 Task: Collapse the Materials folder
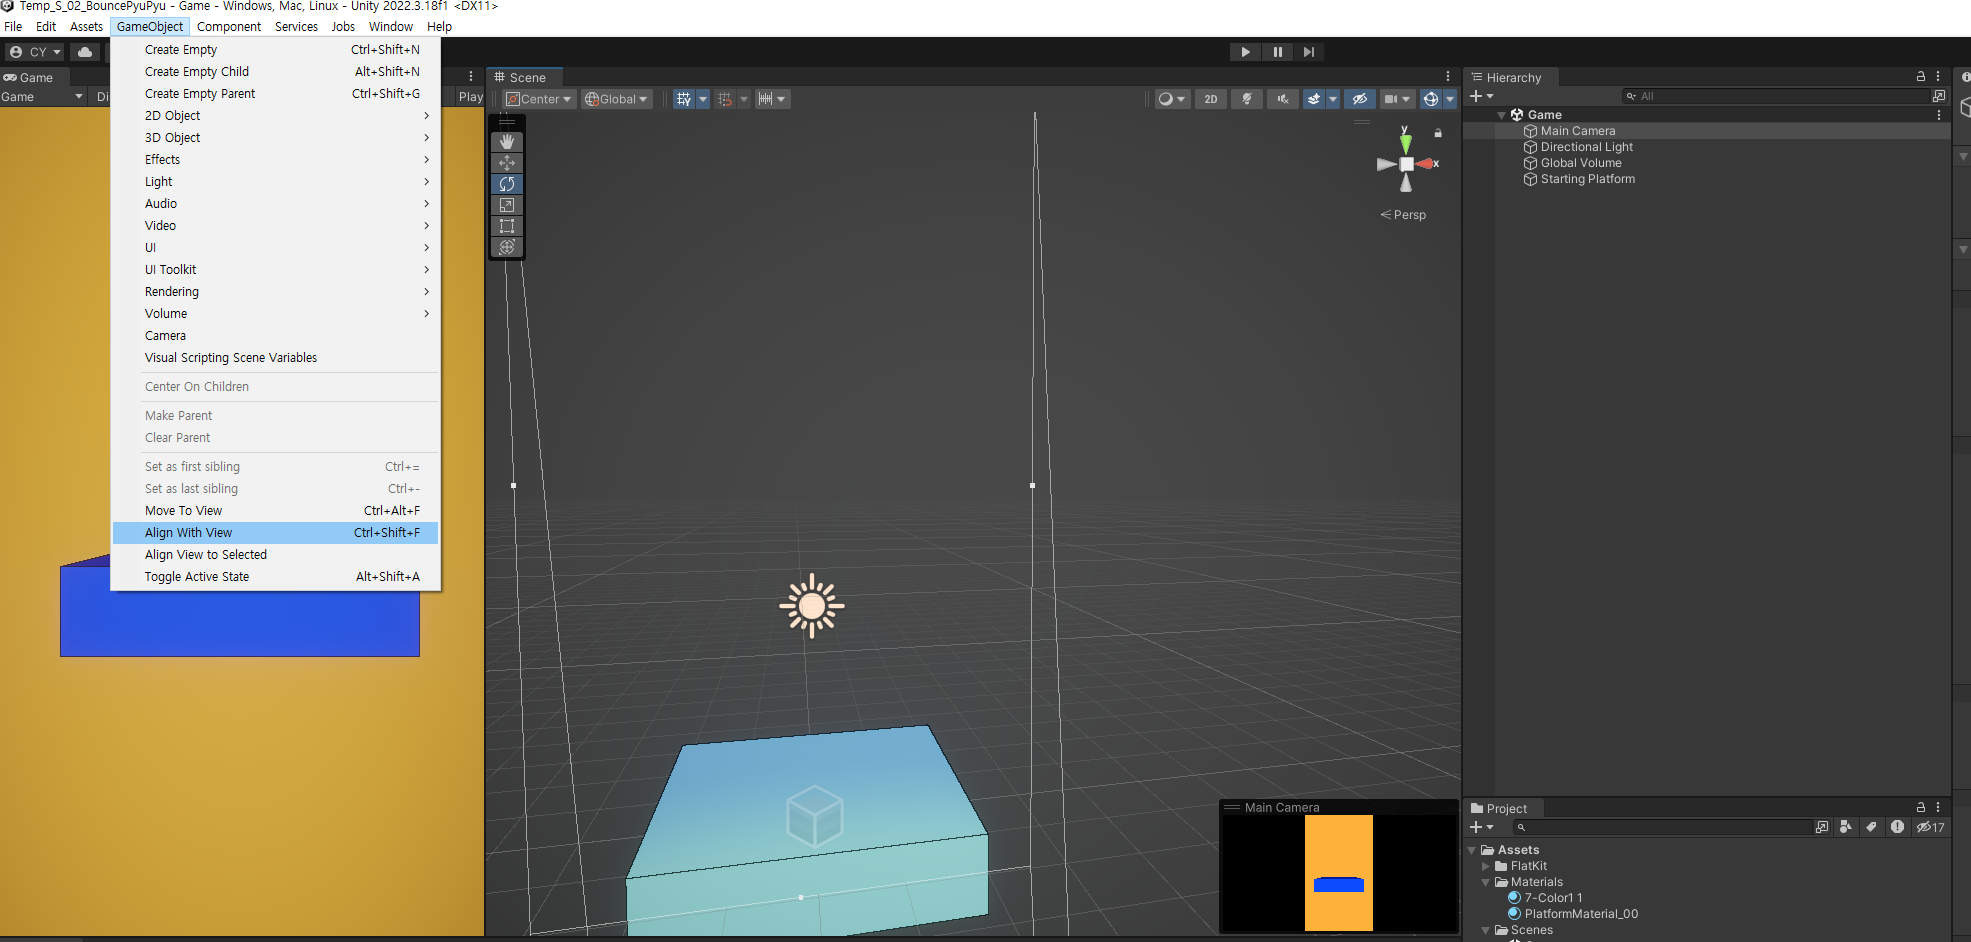(1485, 882)
